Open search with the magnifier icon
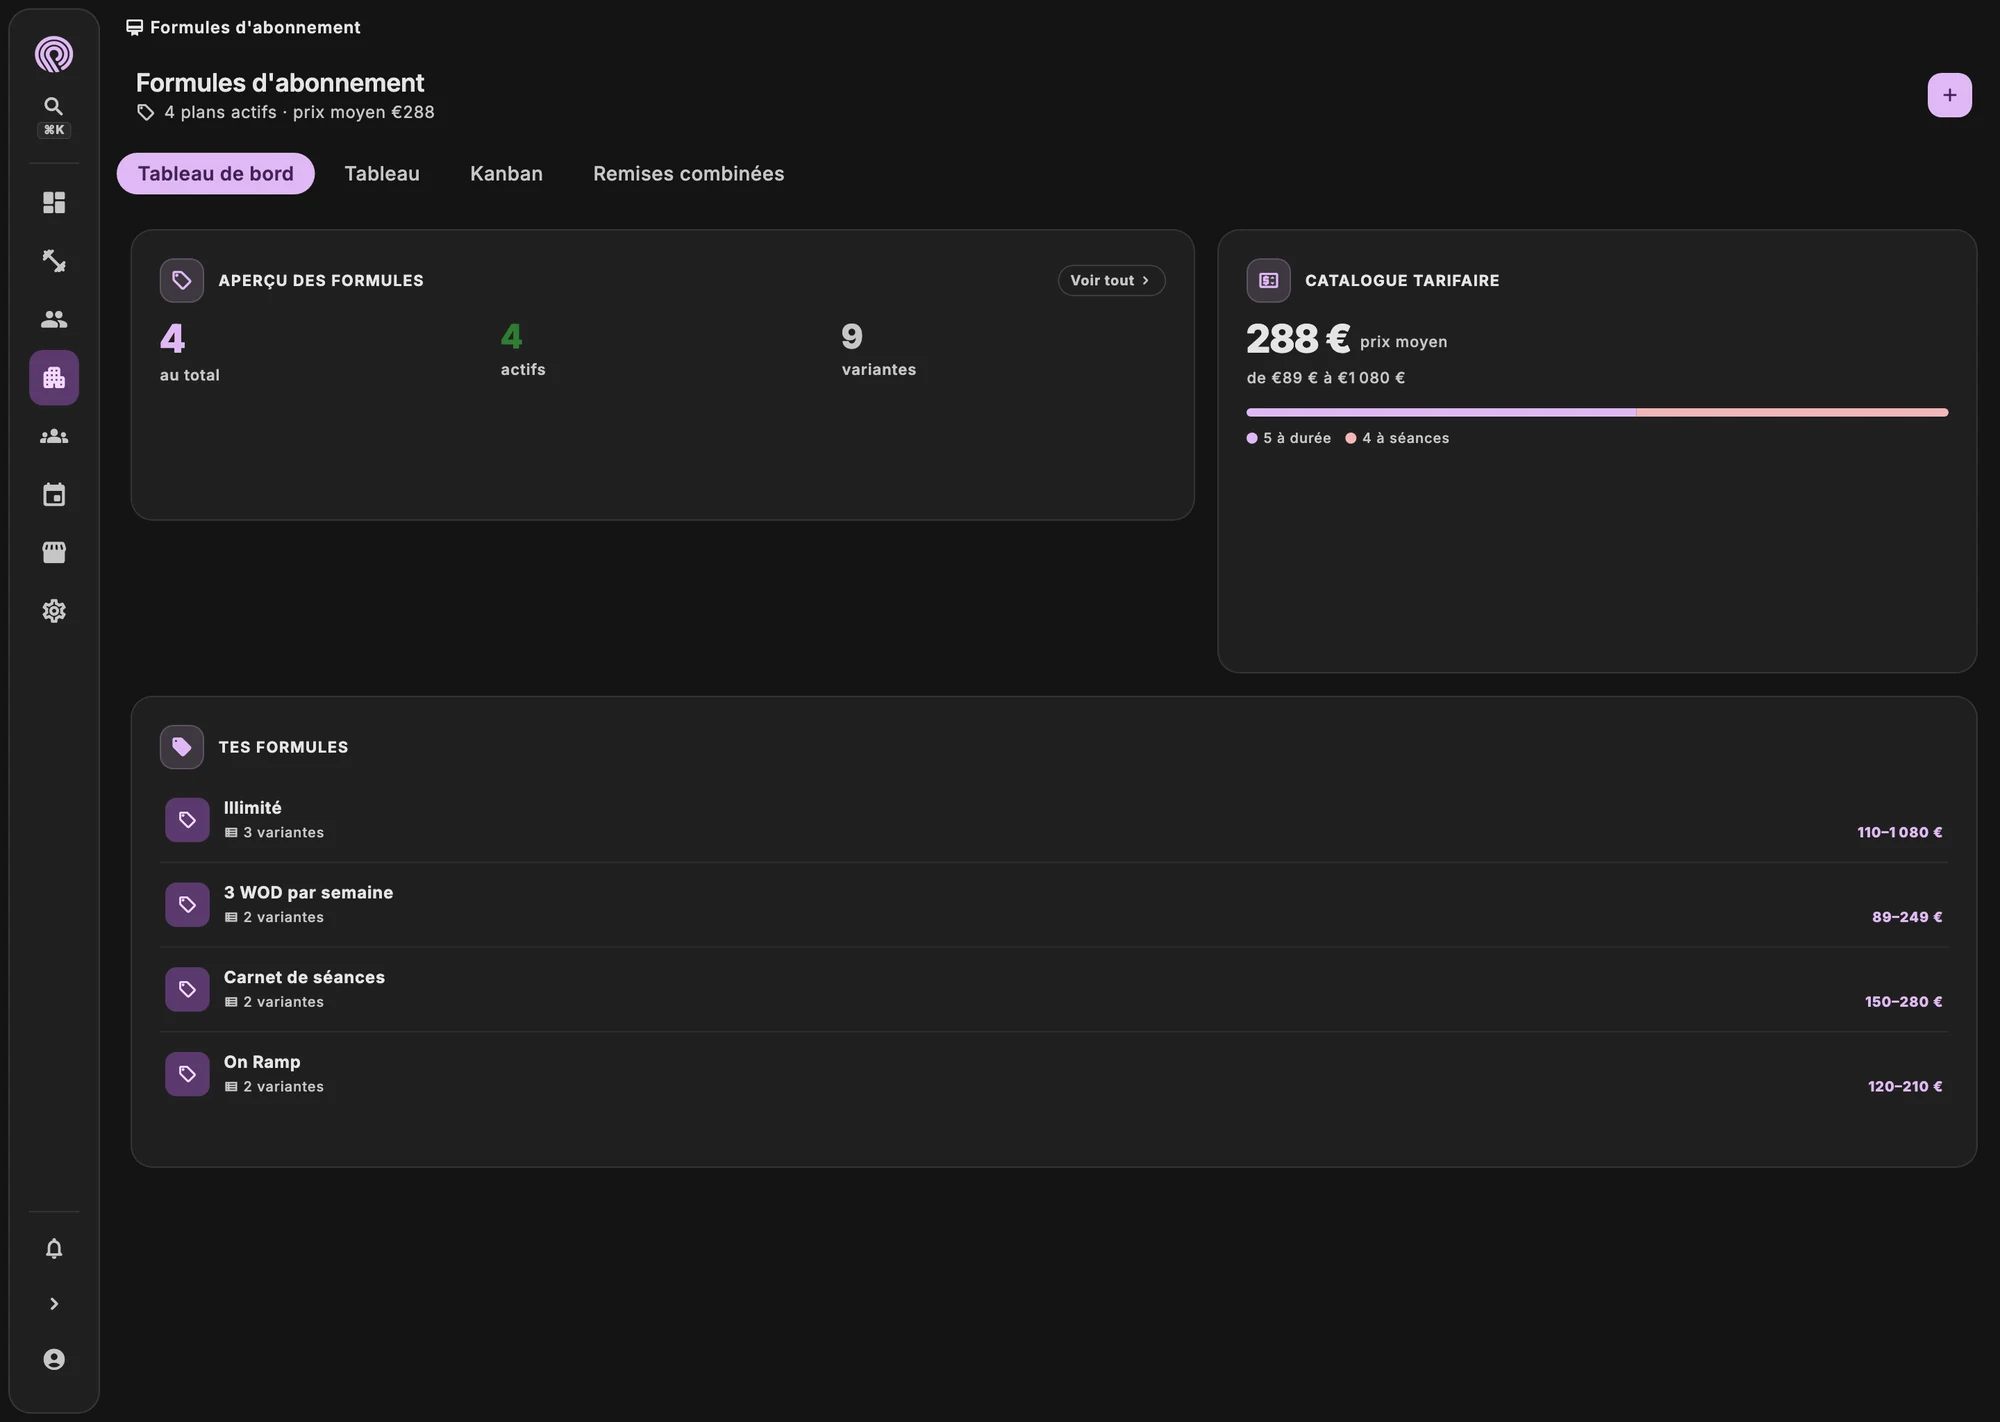The image size is (2000, 1422). [x=54, y=106]
